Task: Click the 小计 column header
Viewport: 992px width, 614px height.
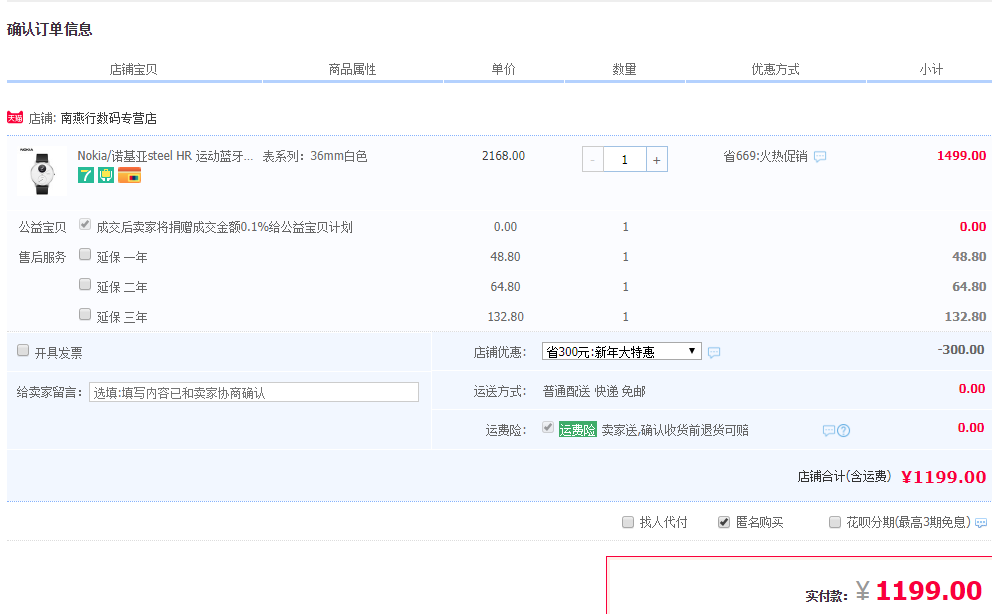Action: 931,70
